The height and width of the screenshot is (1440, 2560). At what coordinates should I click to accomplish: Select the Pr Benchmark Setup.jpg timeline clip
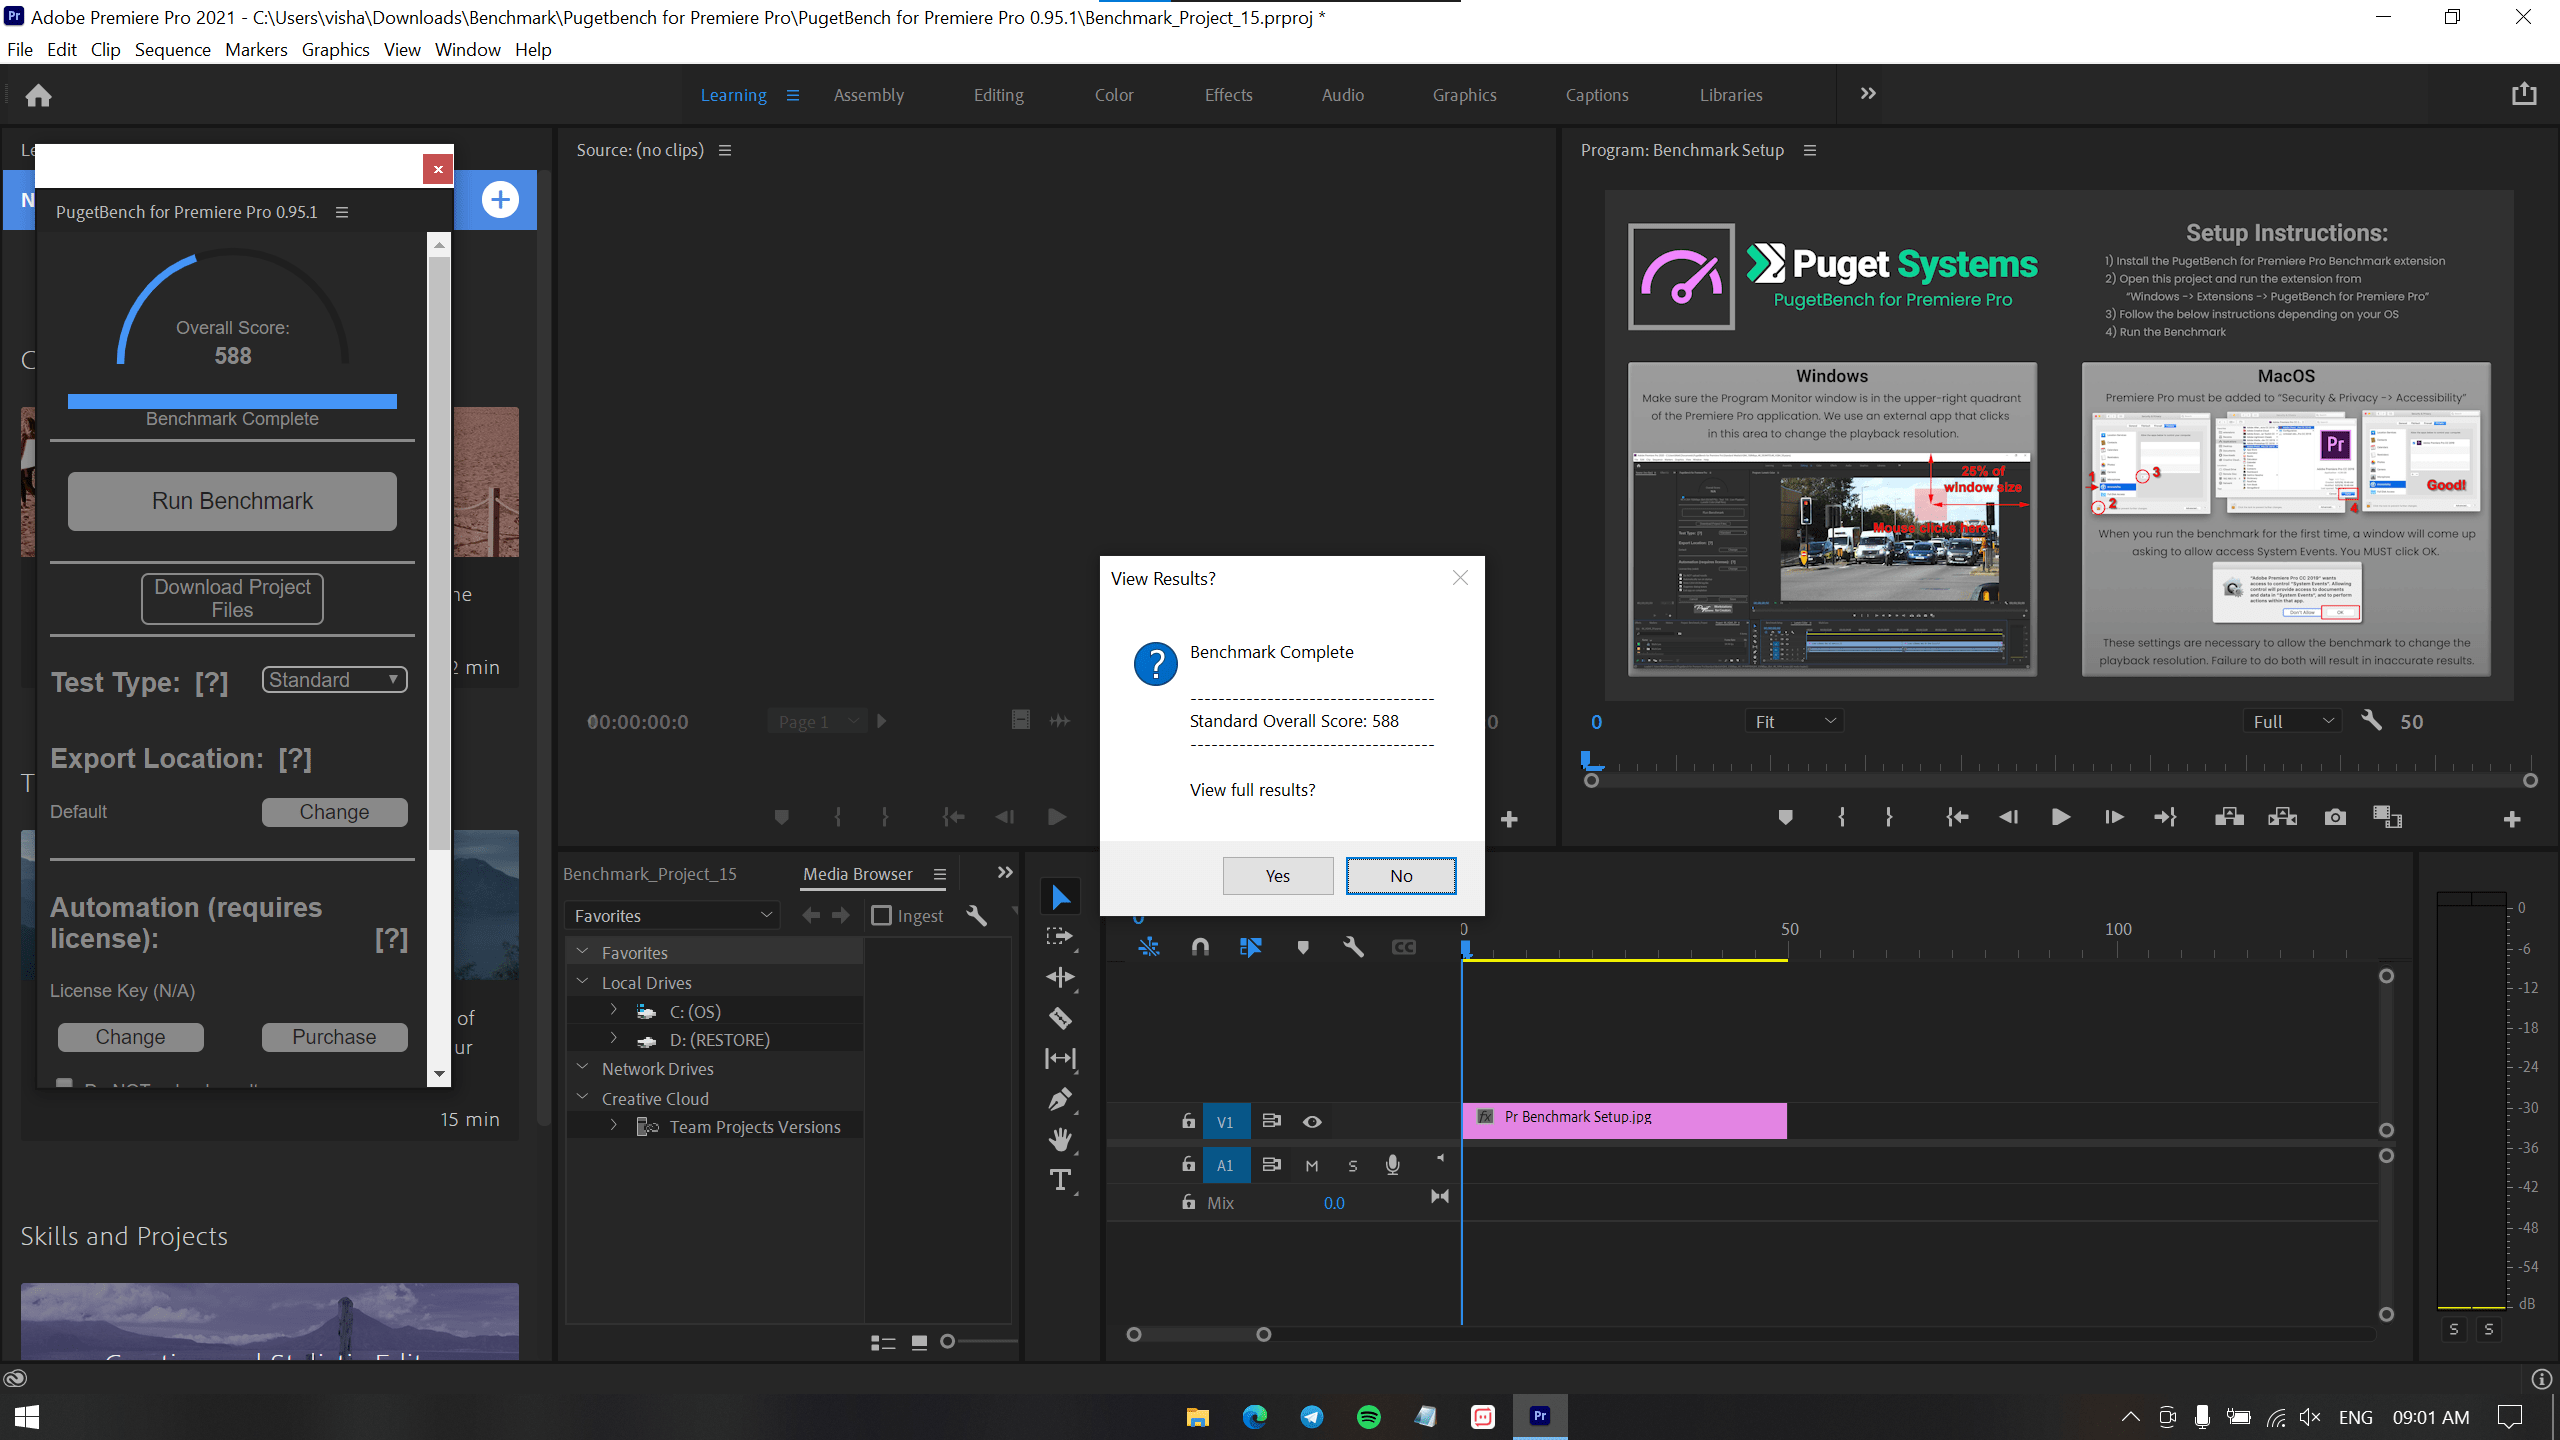point(1624,1119)
